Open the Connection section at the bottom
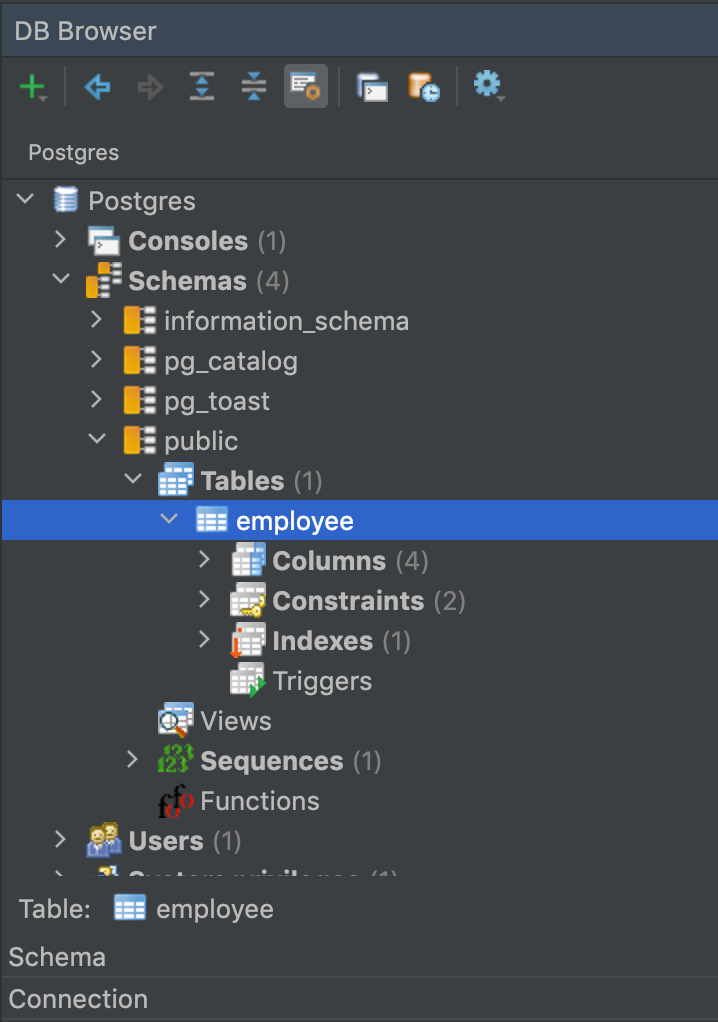The height and width of the screenshot is (1022, 718). click(77, 998)
